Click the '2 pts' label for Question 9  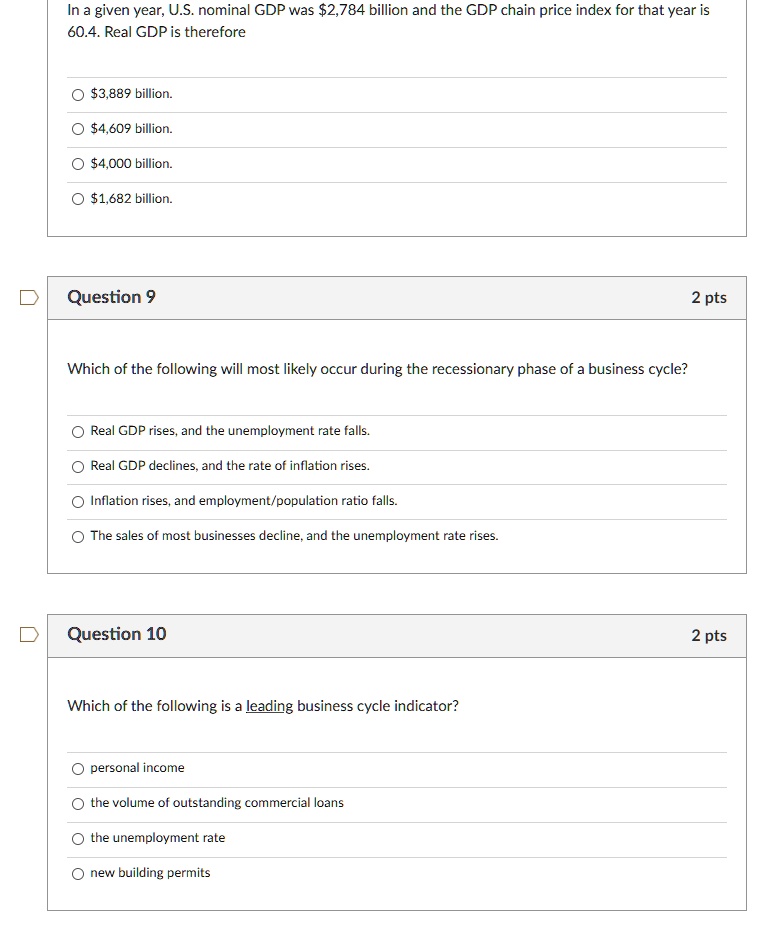(x=708, y=298)
